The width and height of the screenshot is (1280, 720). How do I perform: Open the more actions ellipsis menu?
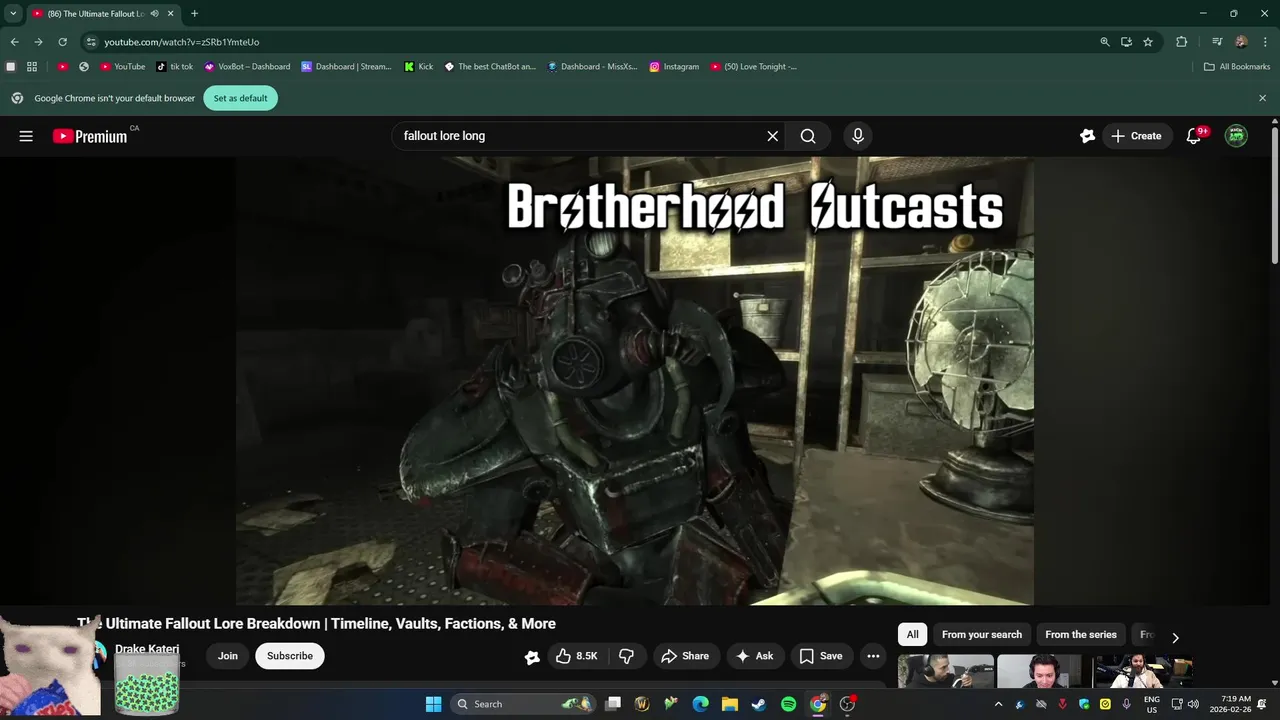(873, 656)
